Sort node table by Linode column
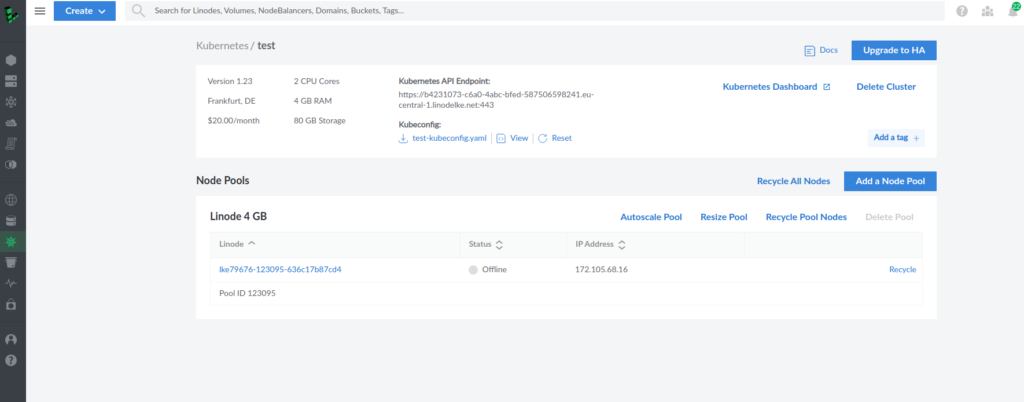This screenshot has height=402, width=1024. point(237,244)
